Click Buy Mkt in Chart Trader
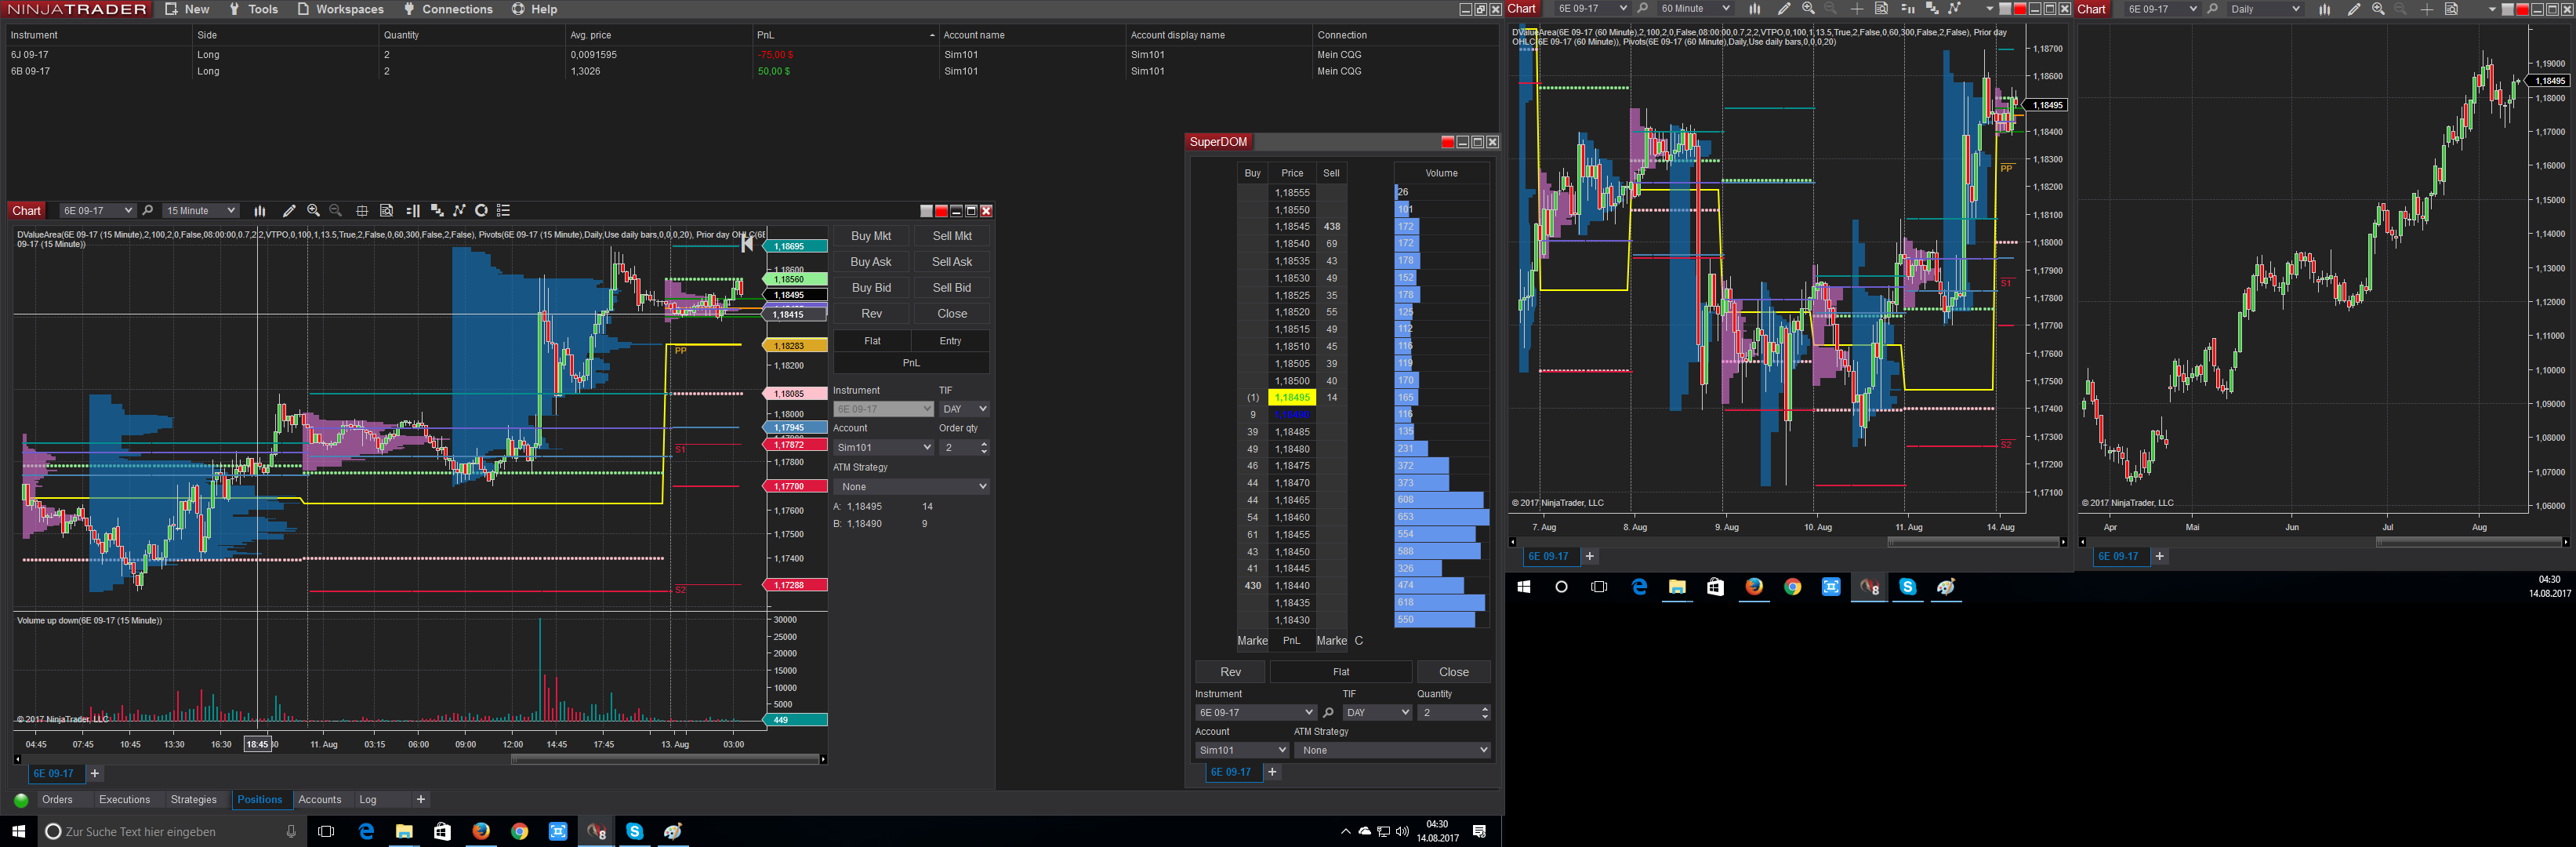Viewport: 2576px width, 847px height. click(871, 236)
